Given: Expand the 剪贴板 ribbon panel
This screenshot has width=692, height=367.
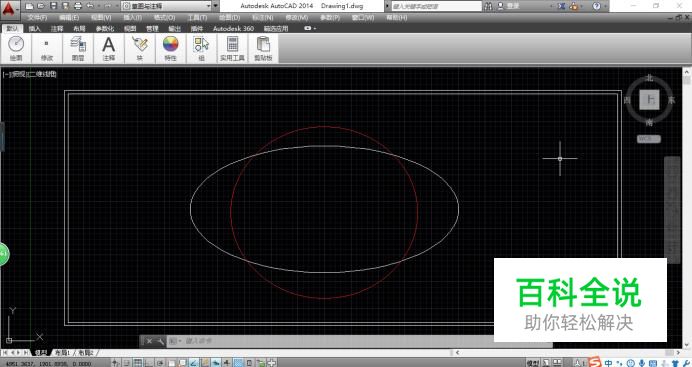Looking at the screenshot, I should pos(263,49).
